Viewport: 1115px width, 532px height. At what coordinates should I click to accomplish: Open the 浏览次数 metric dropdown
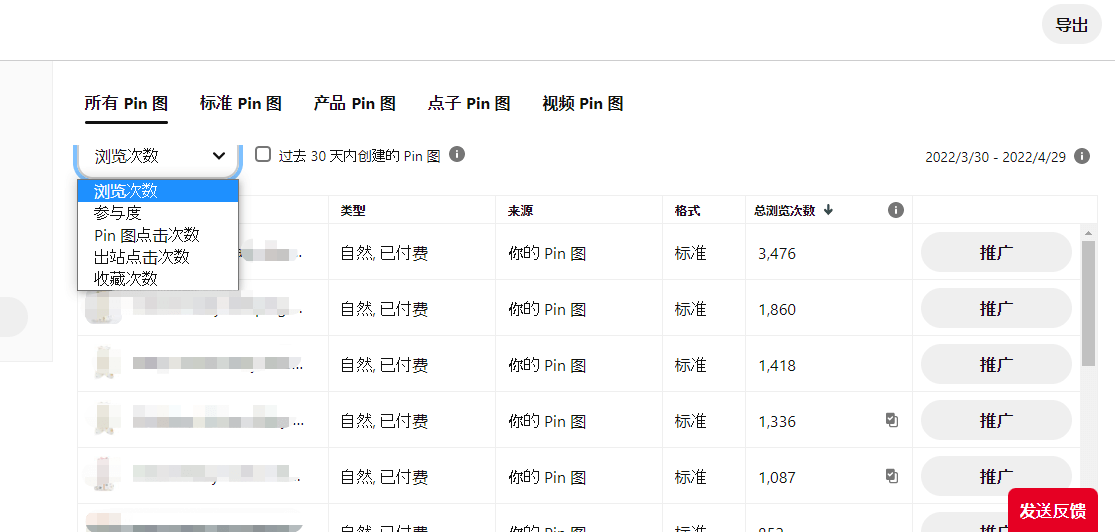(158, 156)
